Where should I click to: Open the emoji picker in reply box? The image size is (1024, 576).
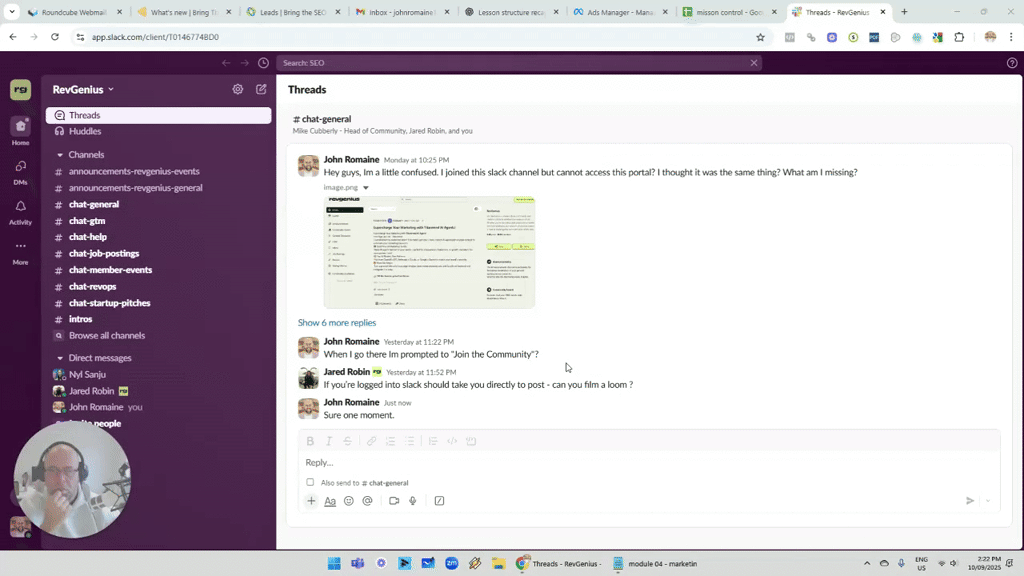click(349, 501)
